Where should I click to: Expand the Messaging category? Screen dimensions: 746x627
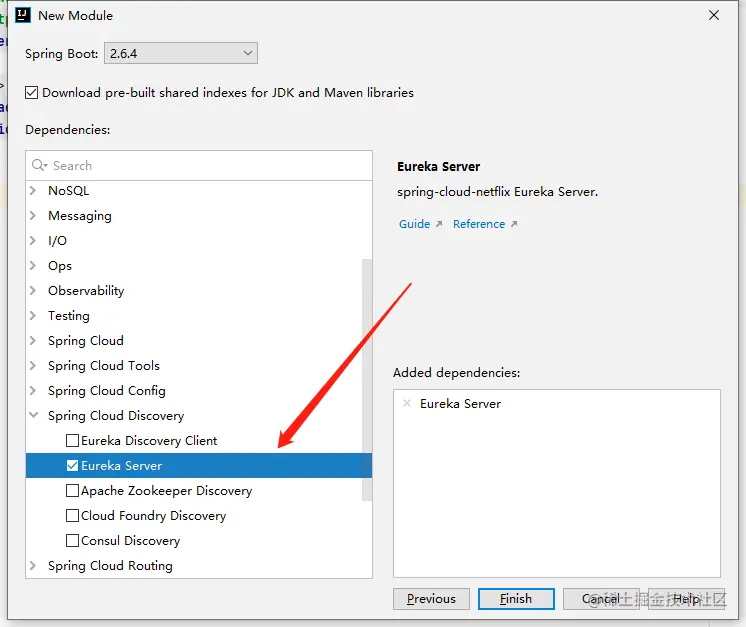(x=33, y=216)
